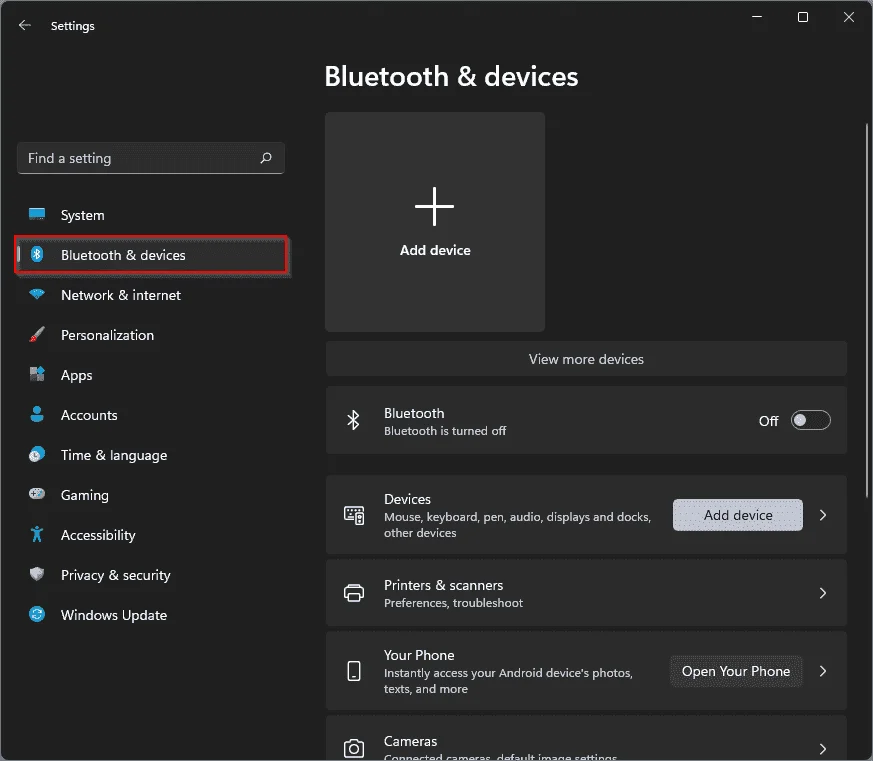Click the back arrow icon in Settings
This screenshot has width=873, height=761.
click(x=24, y=25)
